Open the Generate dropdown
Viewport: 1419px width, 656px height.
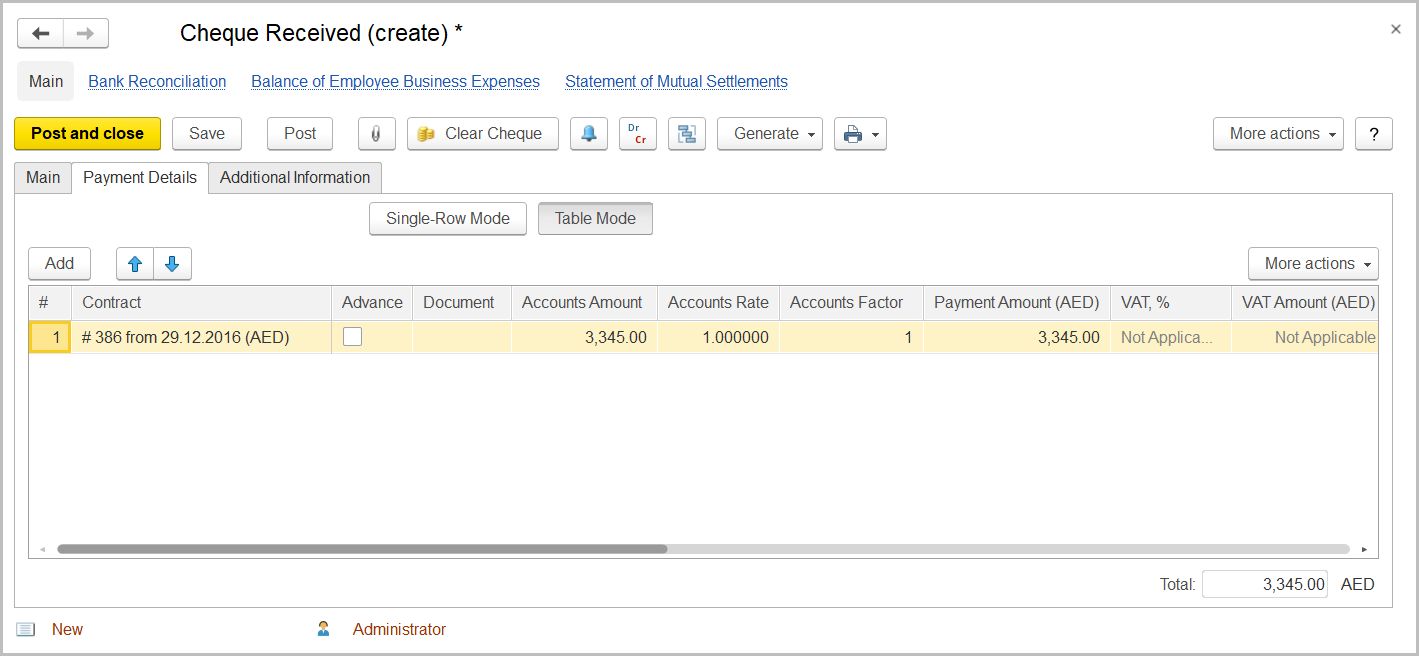(x=769, y=133)
